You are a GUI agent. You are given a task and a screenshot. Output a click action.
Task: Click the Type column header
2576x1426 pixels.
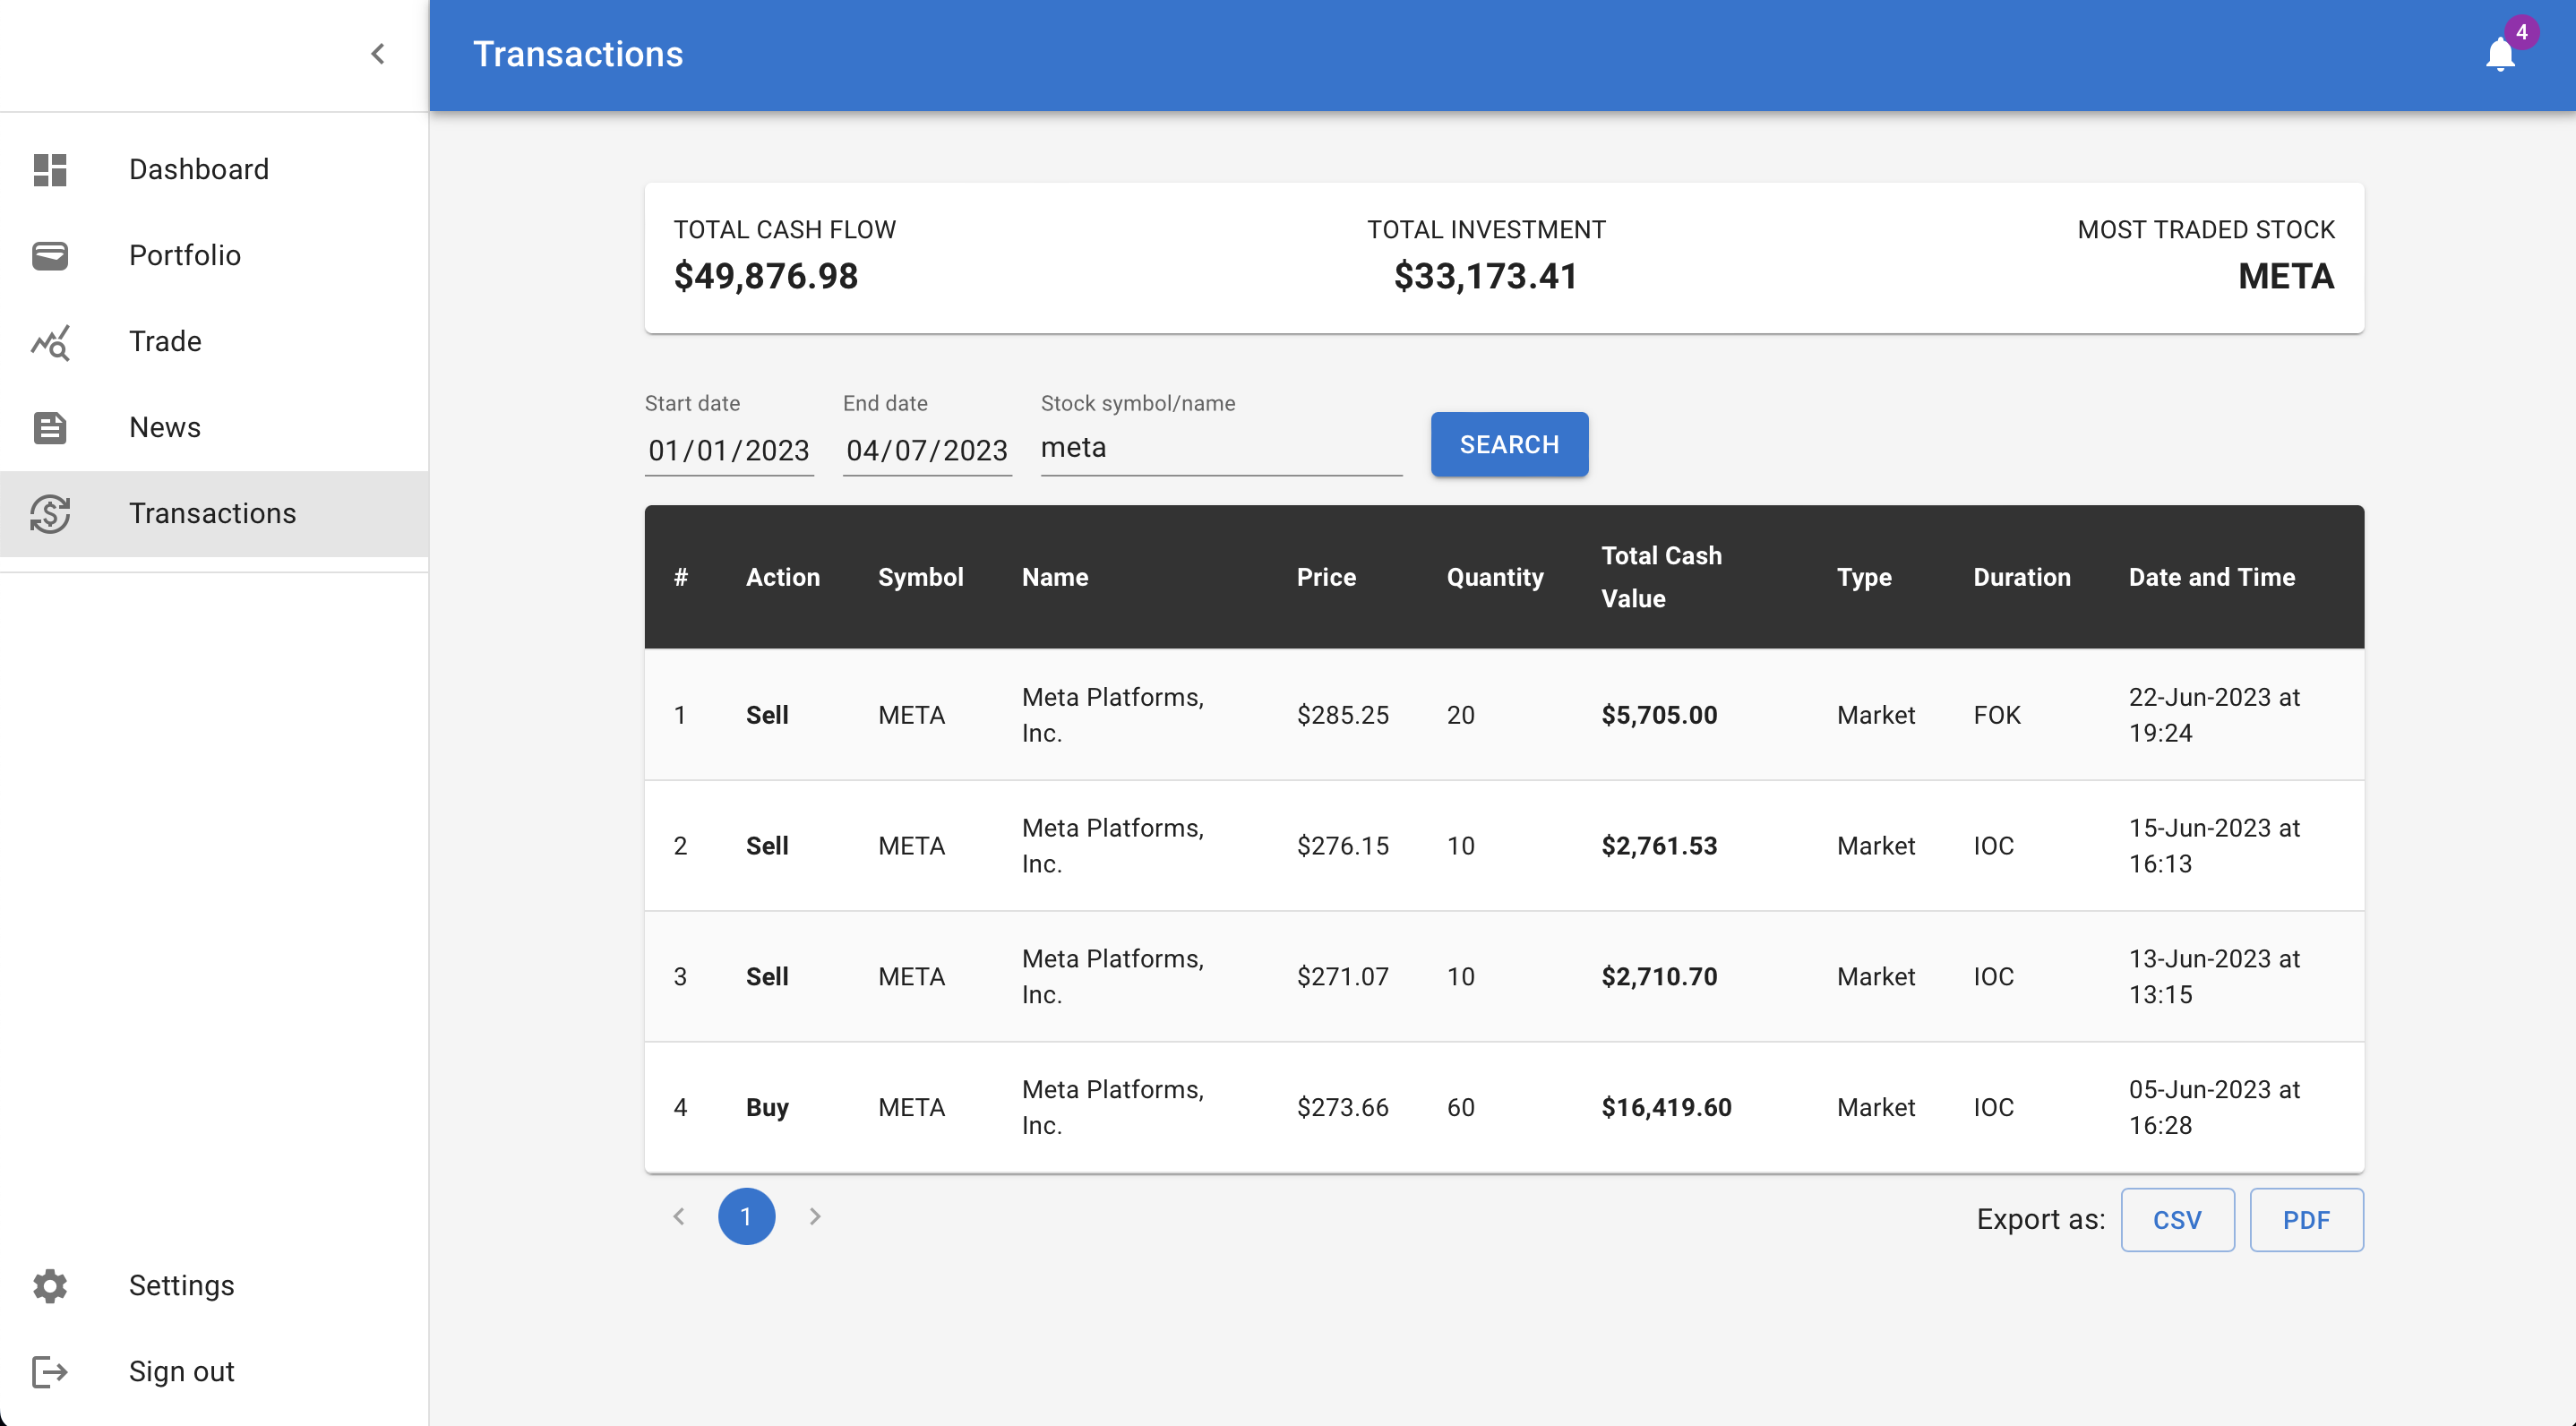[1864, 577]
